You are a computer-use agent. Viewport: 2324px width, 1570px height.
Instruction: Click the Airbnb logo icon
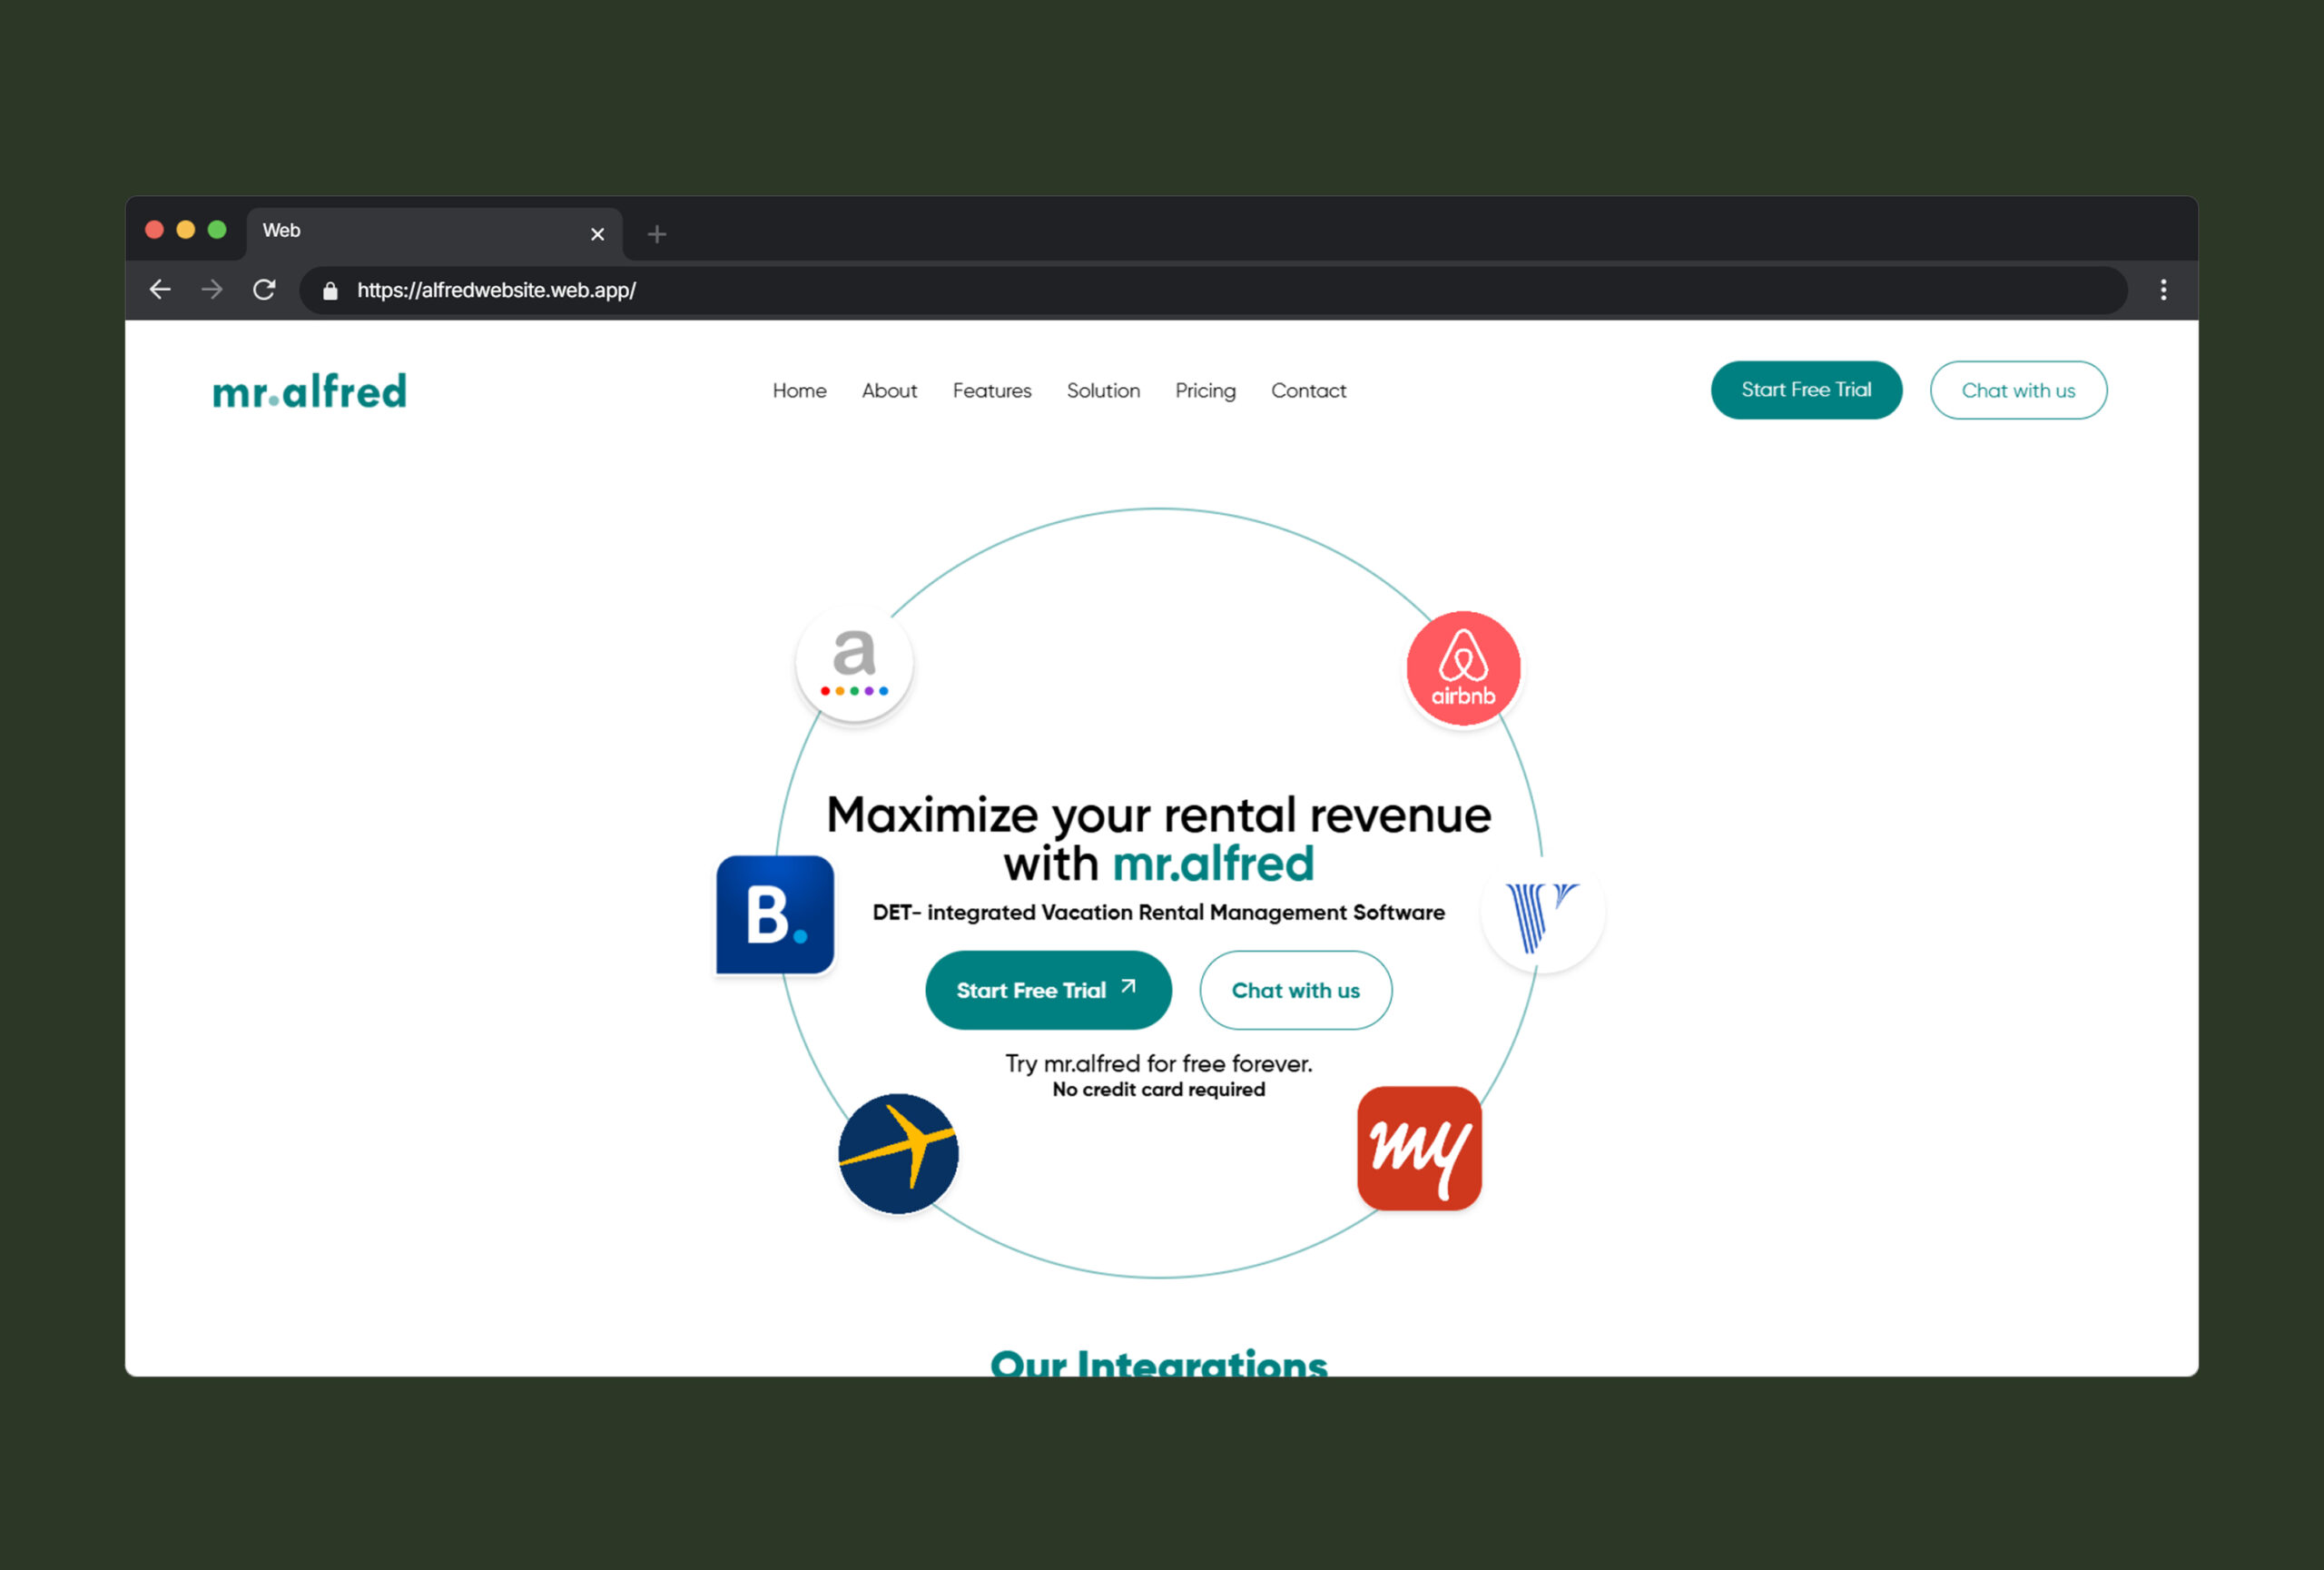point(1463,668)
